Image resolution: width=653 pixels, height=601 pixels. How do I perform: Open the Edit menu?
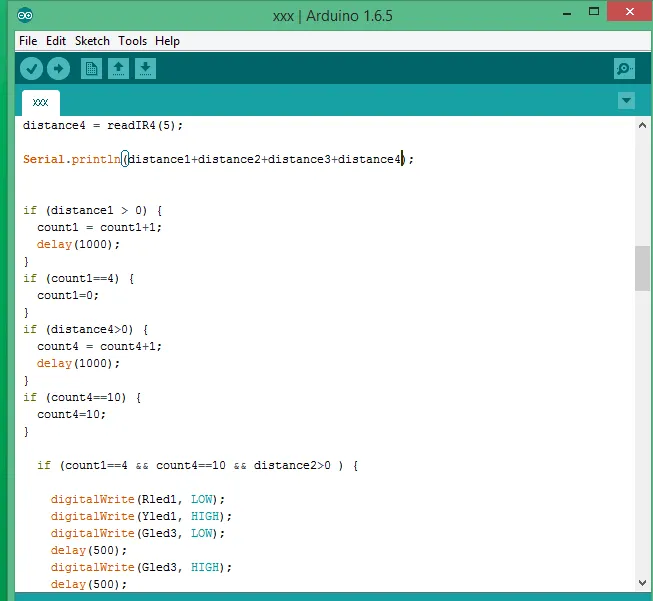click(x=56, y=41)
